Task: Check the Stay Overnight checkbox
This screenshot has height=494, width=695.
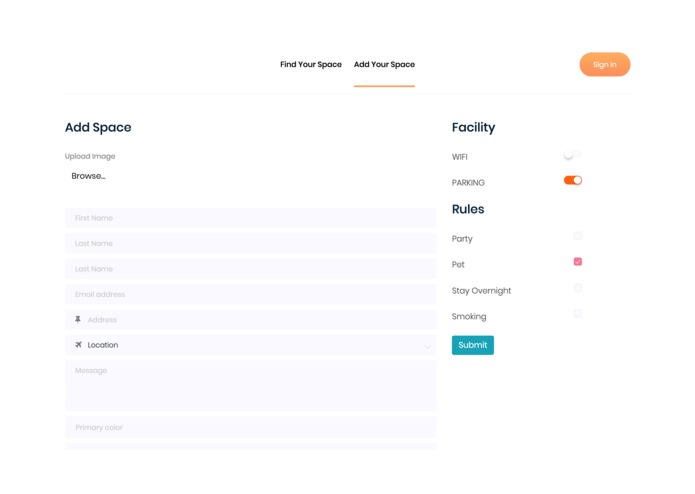Action: pos(578,288)
